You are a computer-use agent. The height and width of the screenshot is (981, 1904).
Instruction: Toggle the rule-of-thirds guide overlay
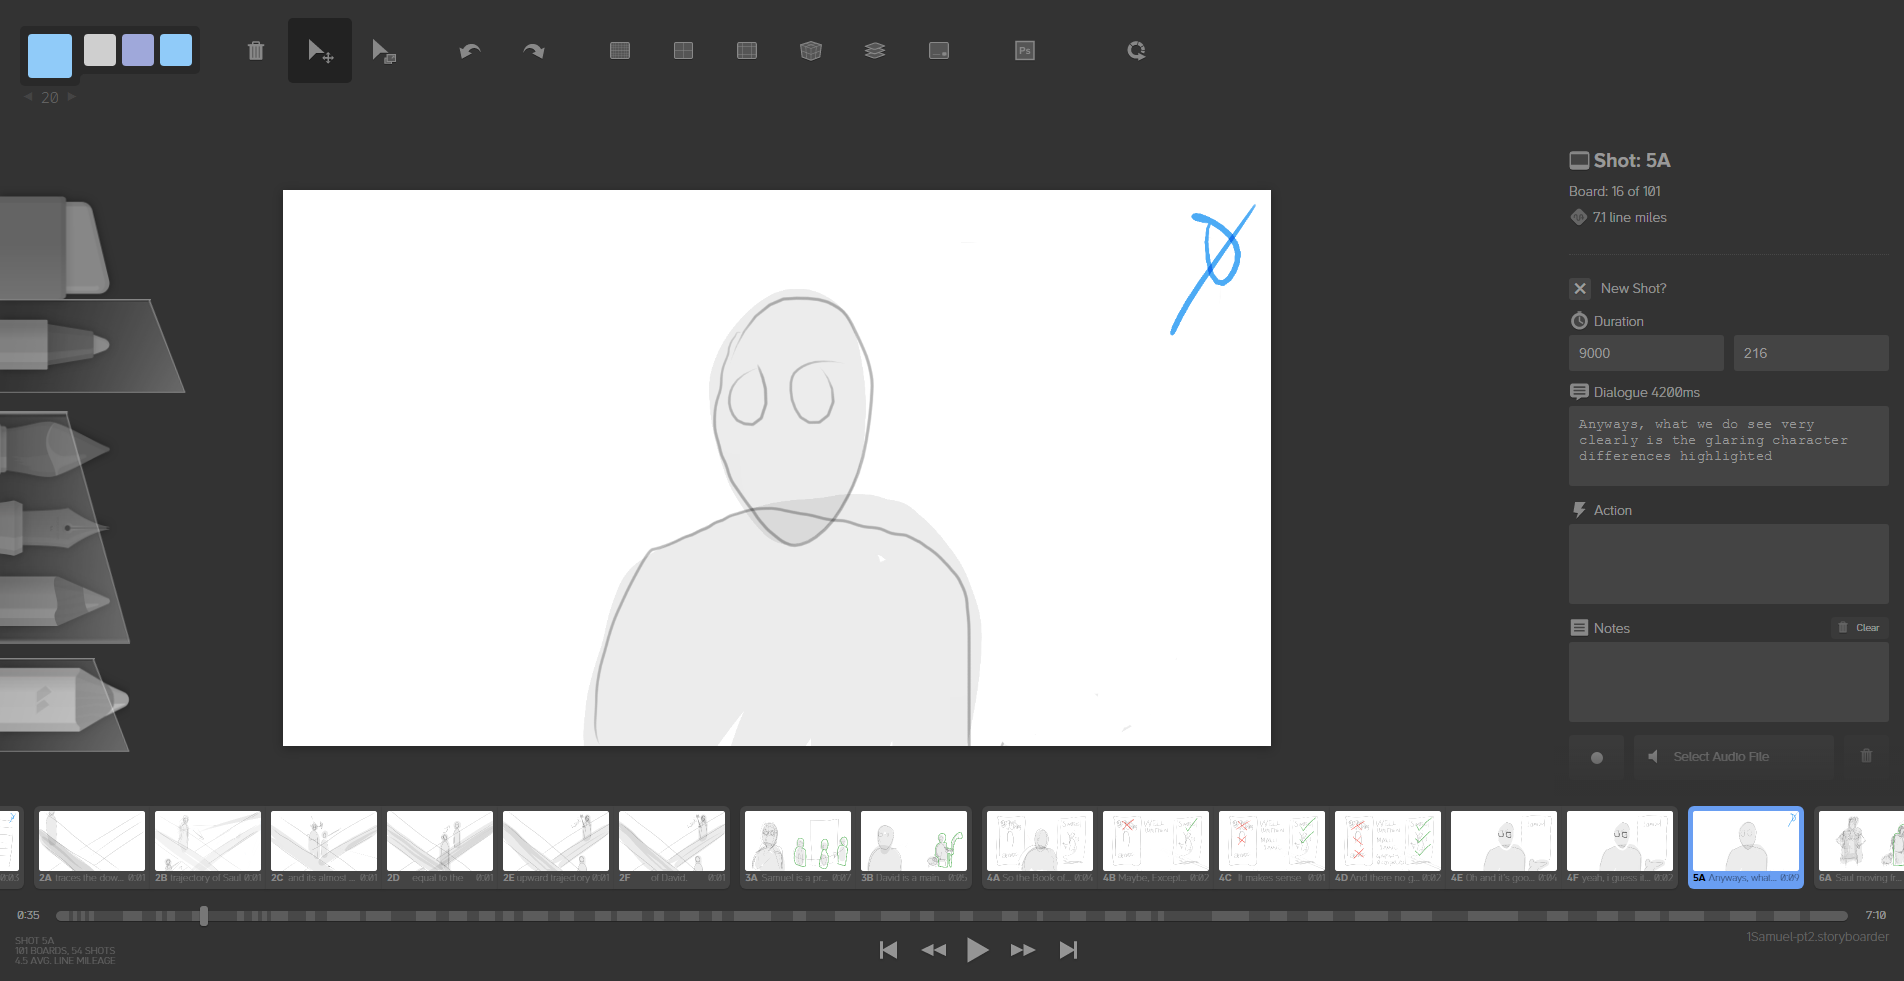(747, 51)
